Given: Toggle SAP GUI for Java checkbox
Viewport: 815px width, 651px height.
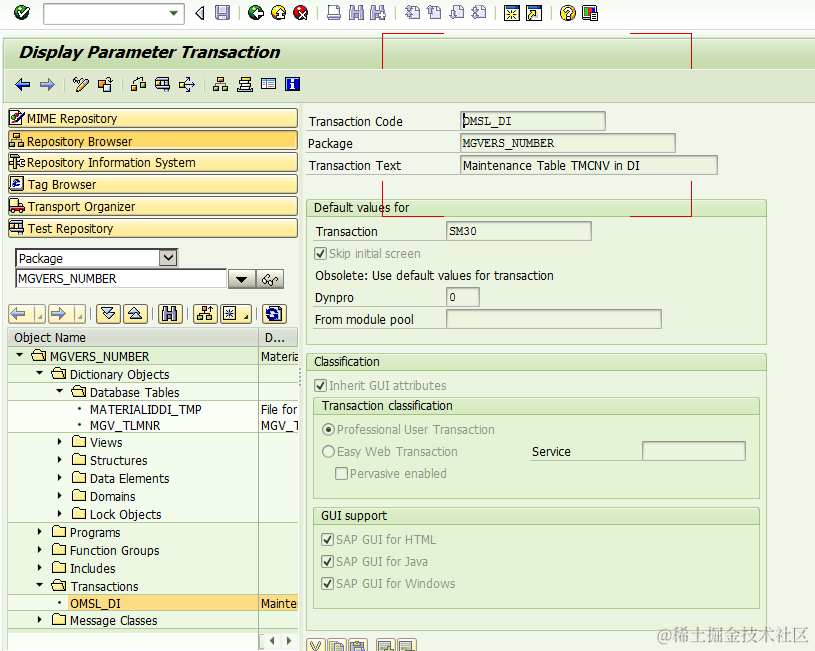Looking at the screenshot, I should tap(327, 562).
